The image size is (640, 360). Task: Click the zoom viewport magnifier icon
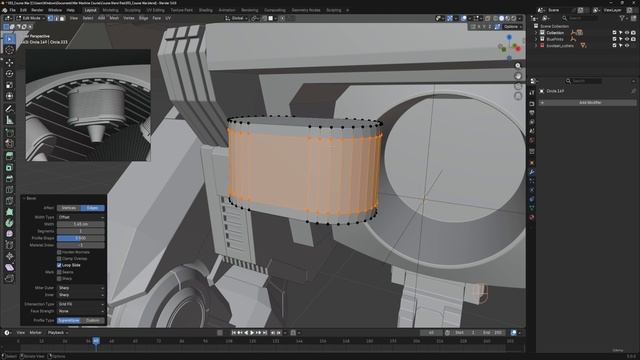pyautogui.click(x=518, y=66)
